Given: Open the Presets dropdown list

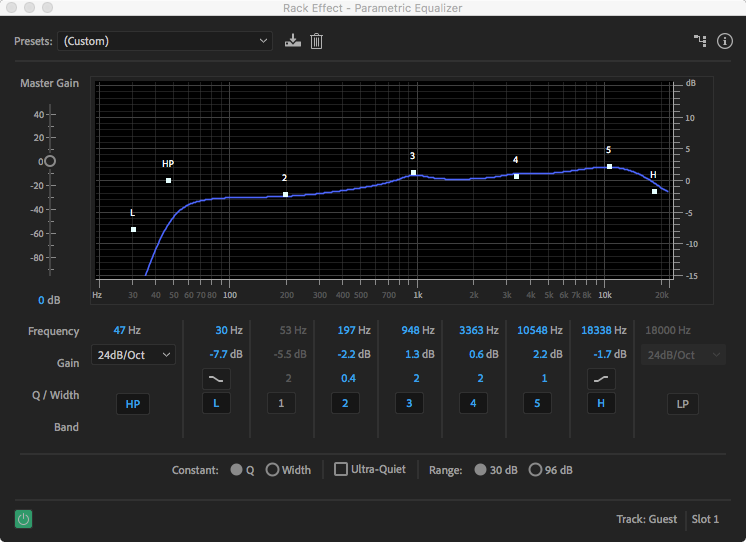Looking at the screenshot, I should click(165, 41).
